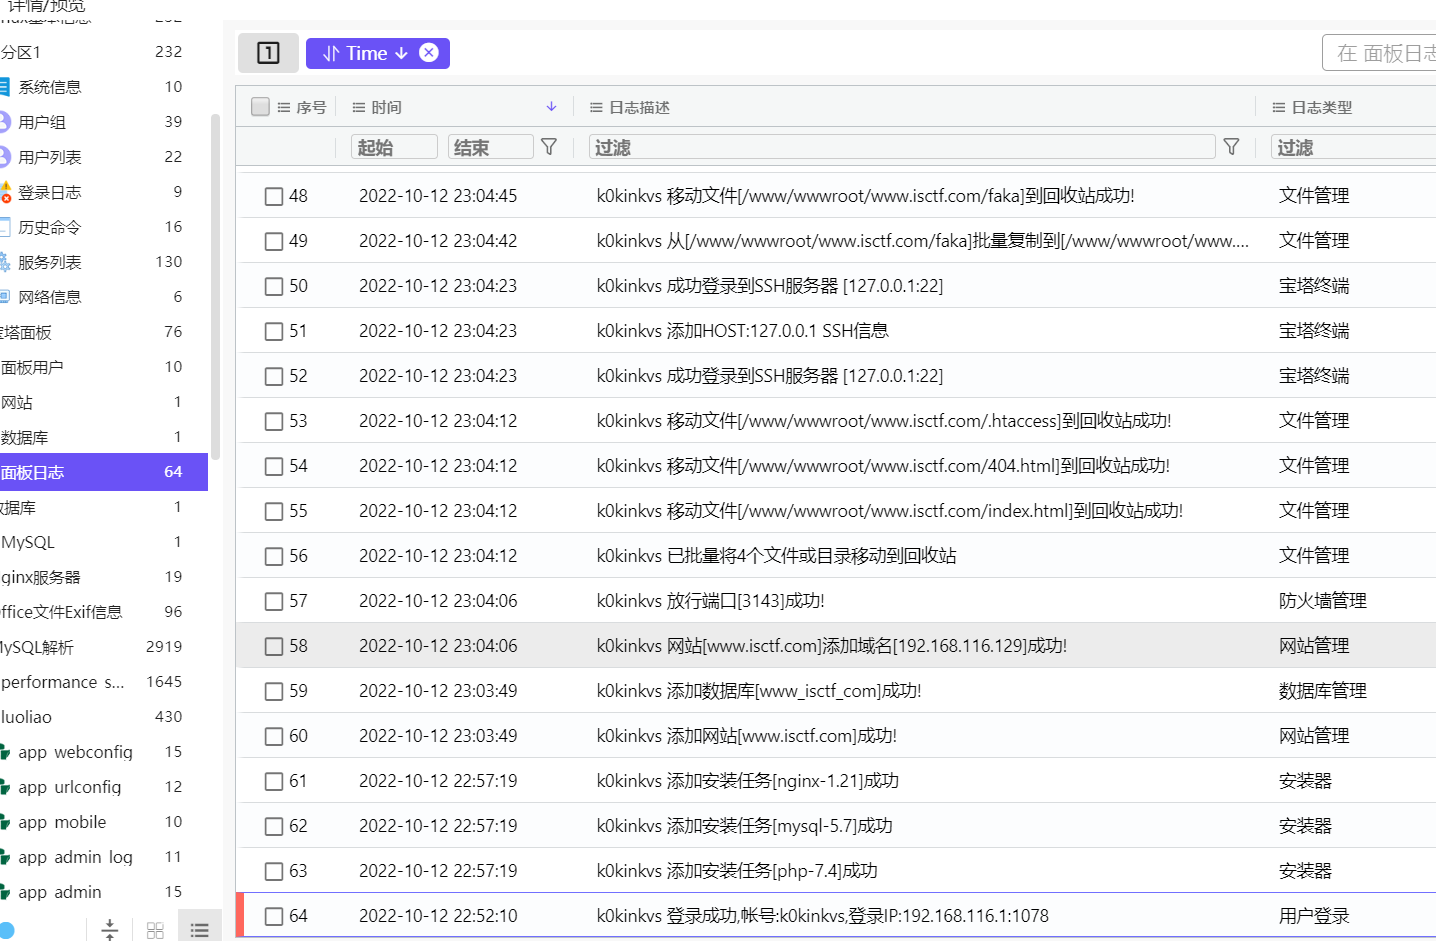1436x941 pixels.
Task: Remove the Time sort chip
Action: [429, 53]
